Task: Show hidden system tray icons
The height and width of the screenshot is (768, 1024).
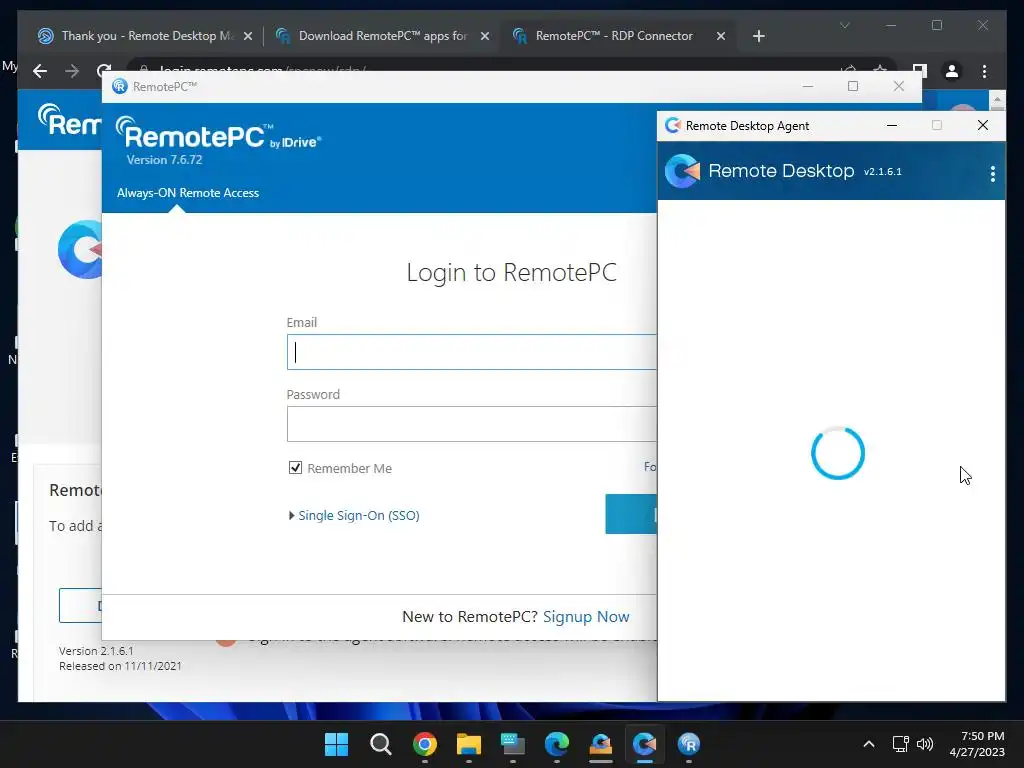Action: [869, 744]
